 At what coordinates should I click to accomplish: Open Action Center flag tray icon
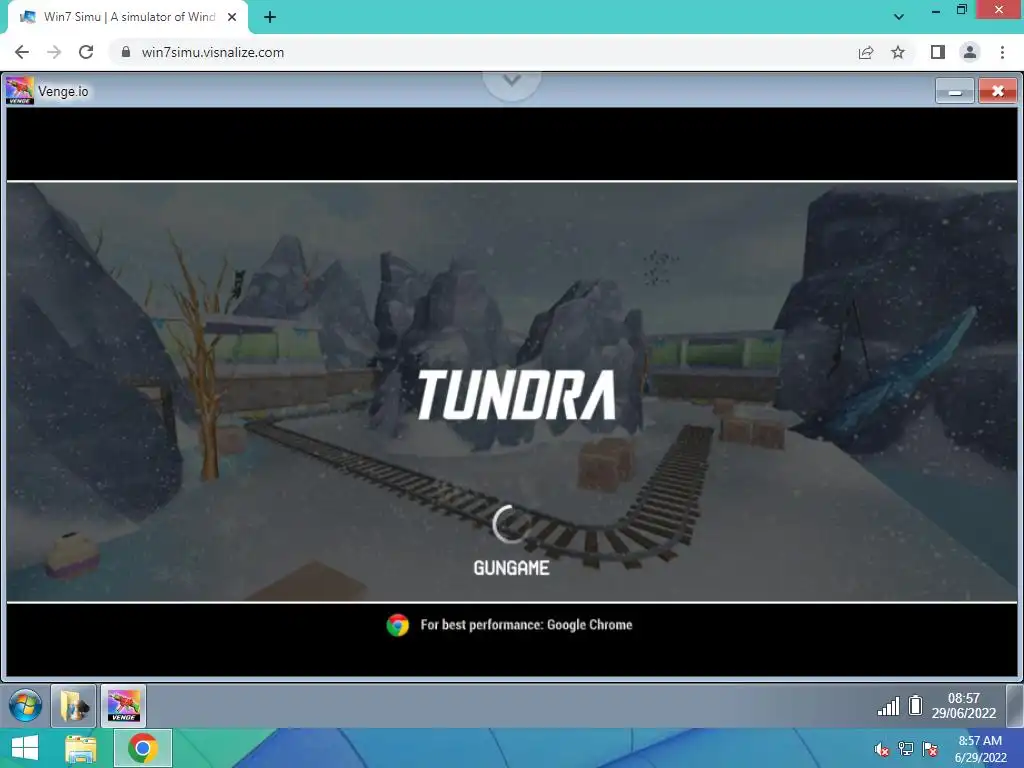point(930,749)
